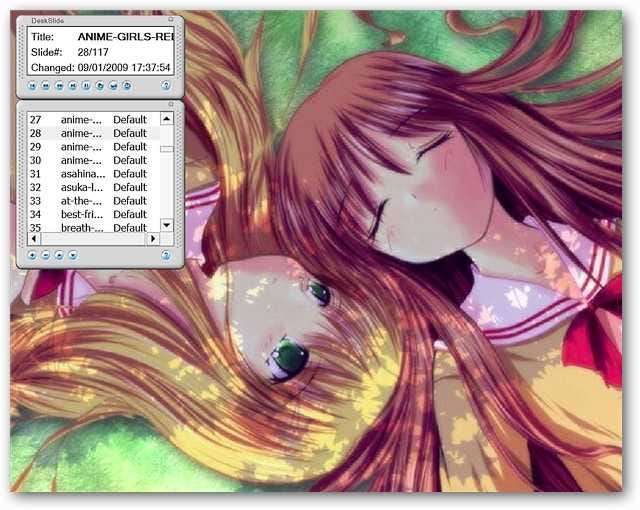Viewport: 640px width, 510px height.
Task: Select slide row 30 in playlist
Action: [93, 160]
